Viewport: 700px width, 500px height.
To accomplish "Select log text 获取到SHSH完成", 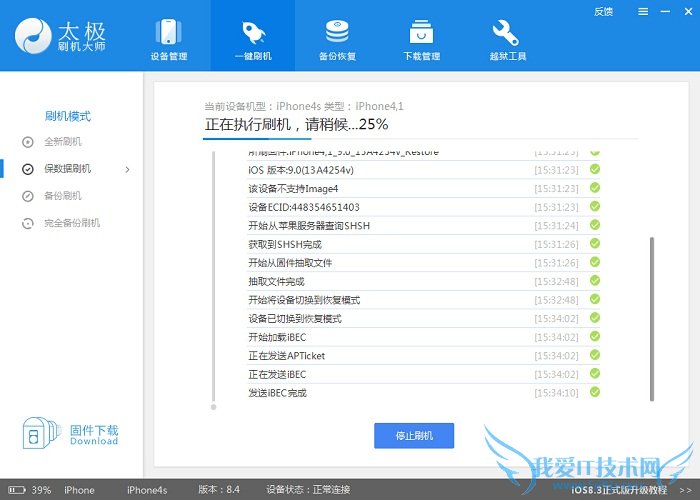I will [x=285, y=245].
